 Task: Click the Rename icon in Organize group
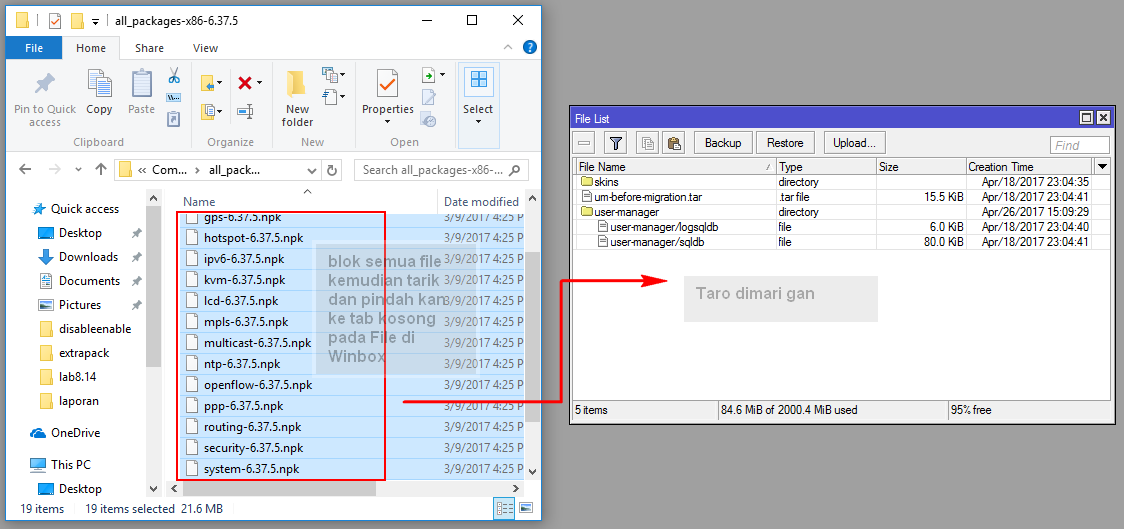click(245, 111)
